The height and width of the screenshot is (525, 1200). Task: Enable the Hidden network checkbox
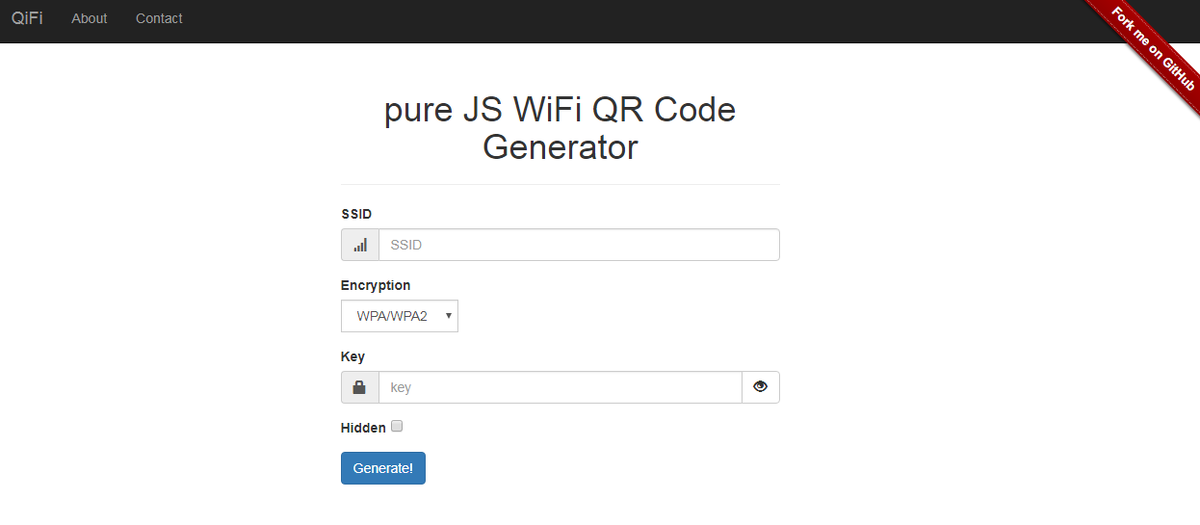point(397,426)
